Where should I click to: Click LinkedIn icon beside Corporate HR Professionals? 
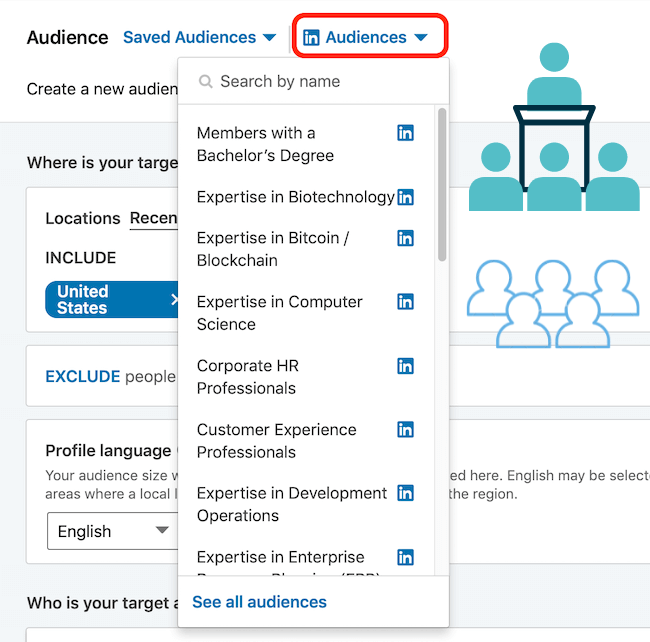[x=405, y=366]
